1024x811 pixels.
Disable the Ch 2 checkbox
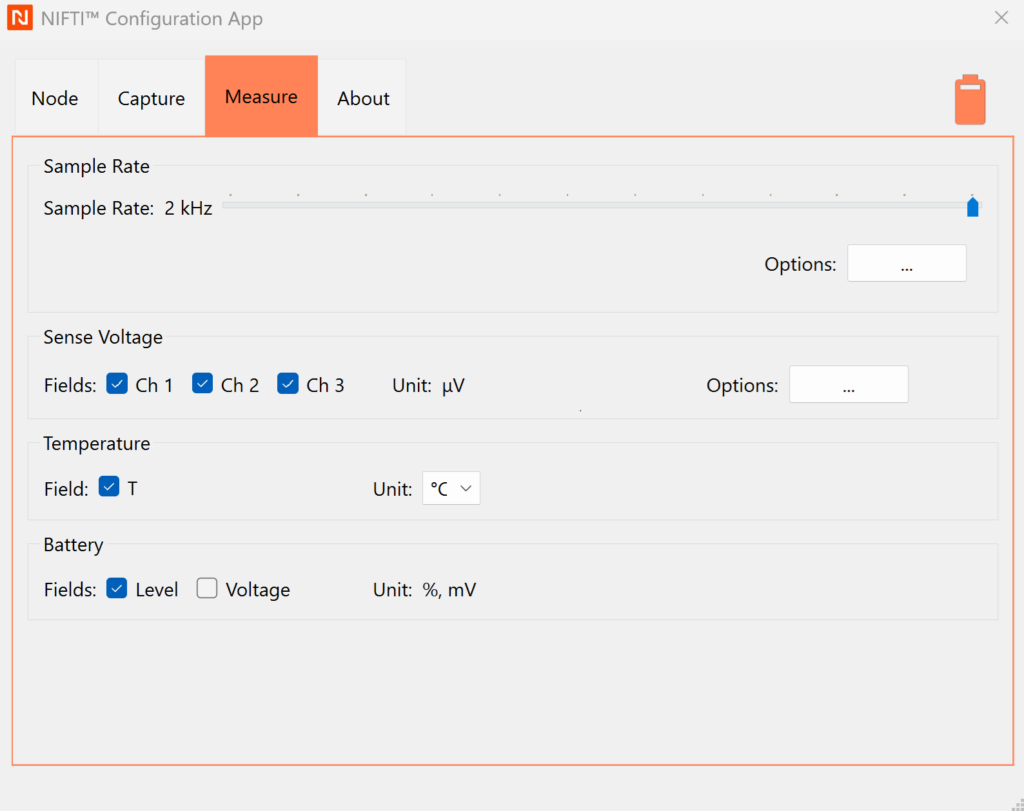(x=203, y=384)
